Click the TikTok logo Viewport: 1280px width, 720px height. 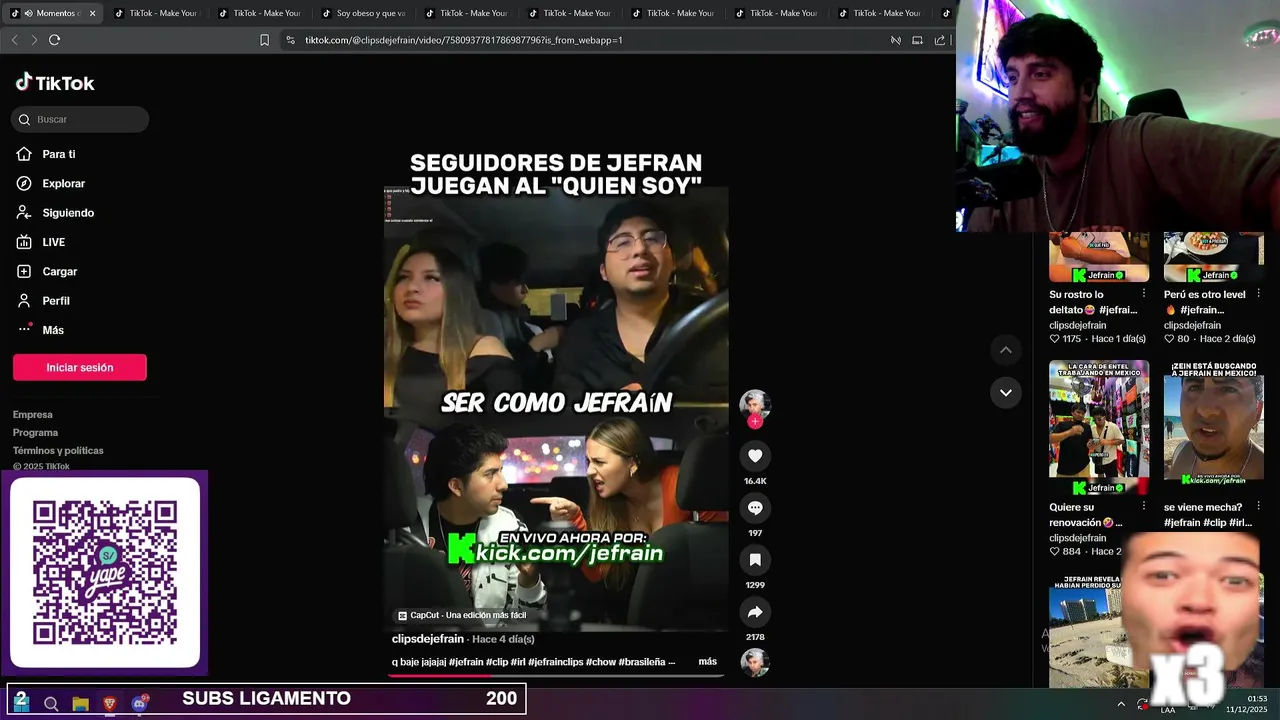(55, 83)
